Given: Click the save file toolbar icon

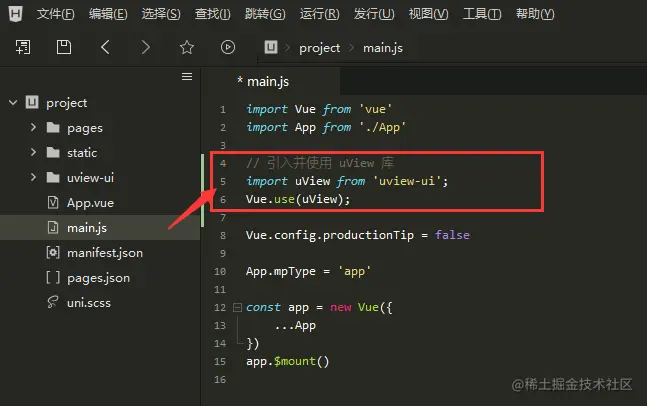Looking at the screenshot, I should coord(64,47).
